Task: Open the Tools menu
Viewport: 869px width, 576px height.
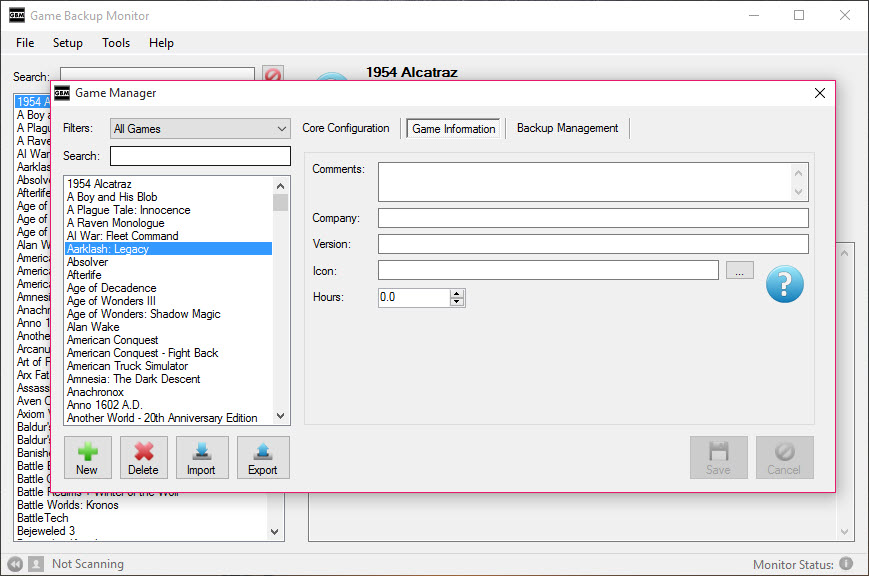Action: tap(116, 43)
